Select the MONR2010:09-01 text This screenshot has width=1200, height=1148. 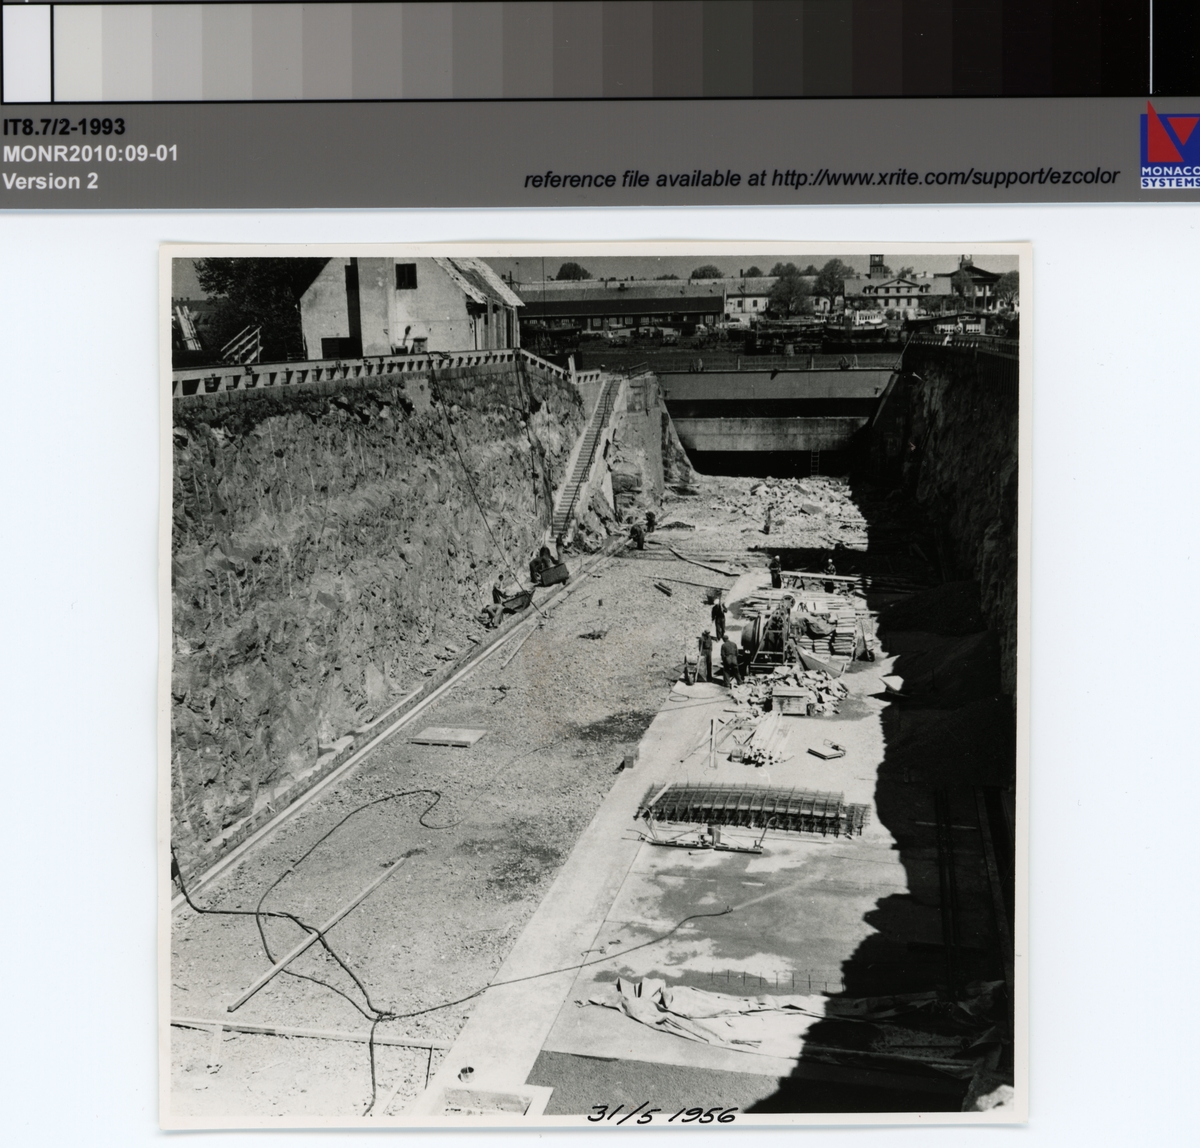click(x=91, y=154)
